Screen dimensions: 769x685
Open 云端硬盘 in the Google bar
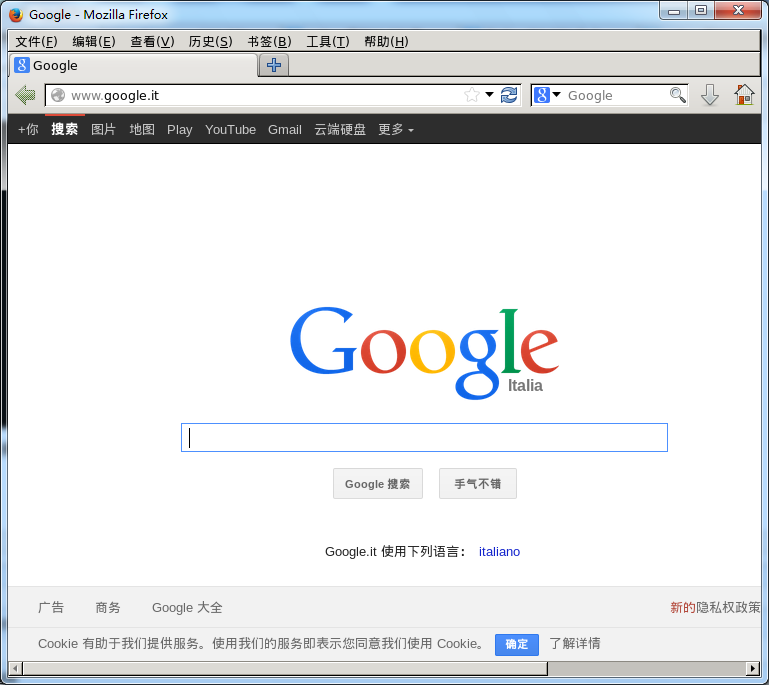(340, 129)
